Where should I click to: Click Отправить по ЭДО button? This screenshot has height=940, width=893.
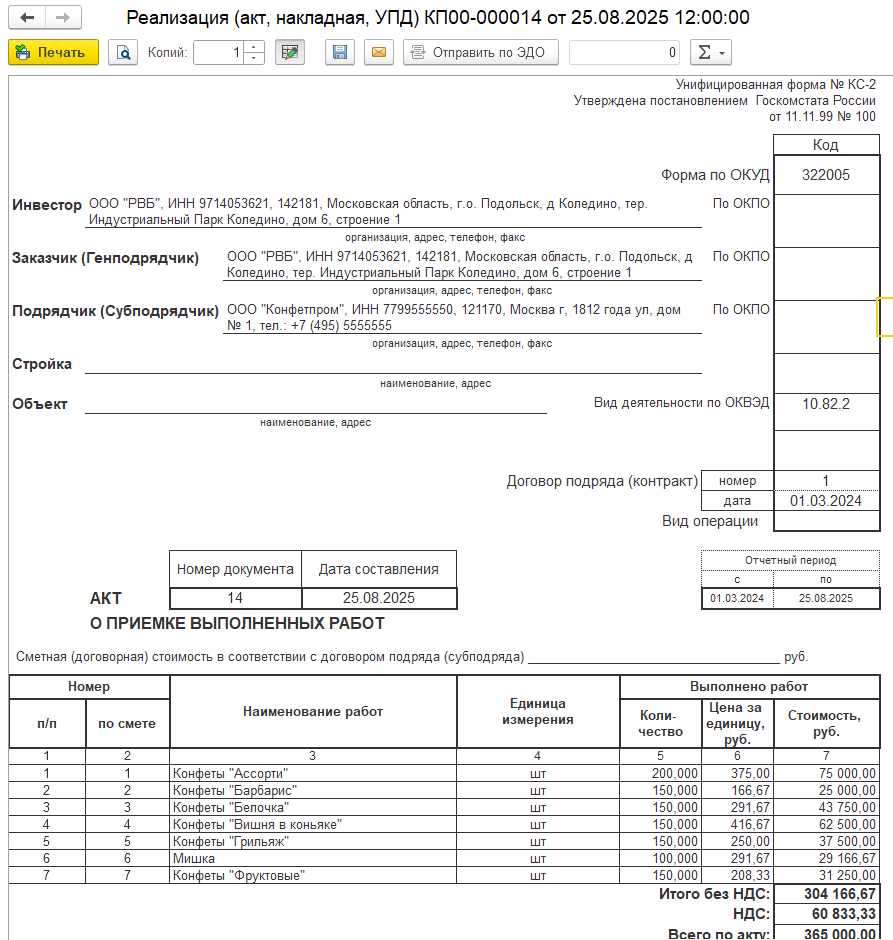[481, 52]
